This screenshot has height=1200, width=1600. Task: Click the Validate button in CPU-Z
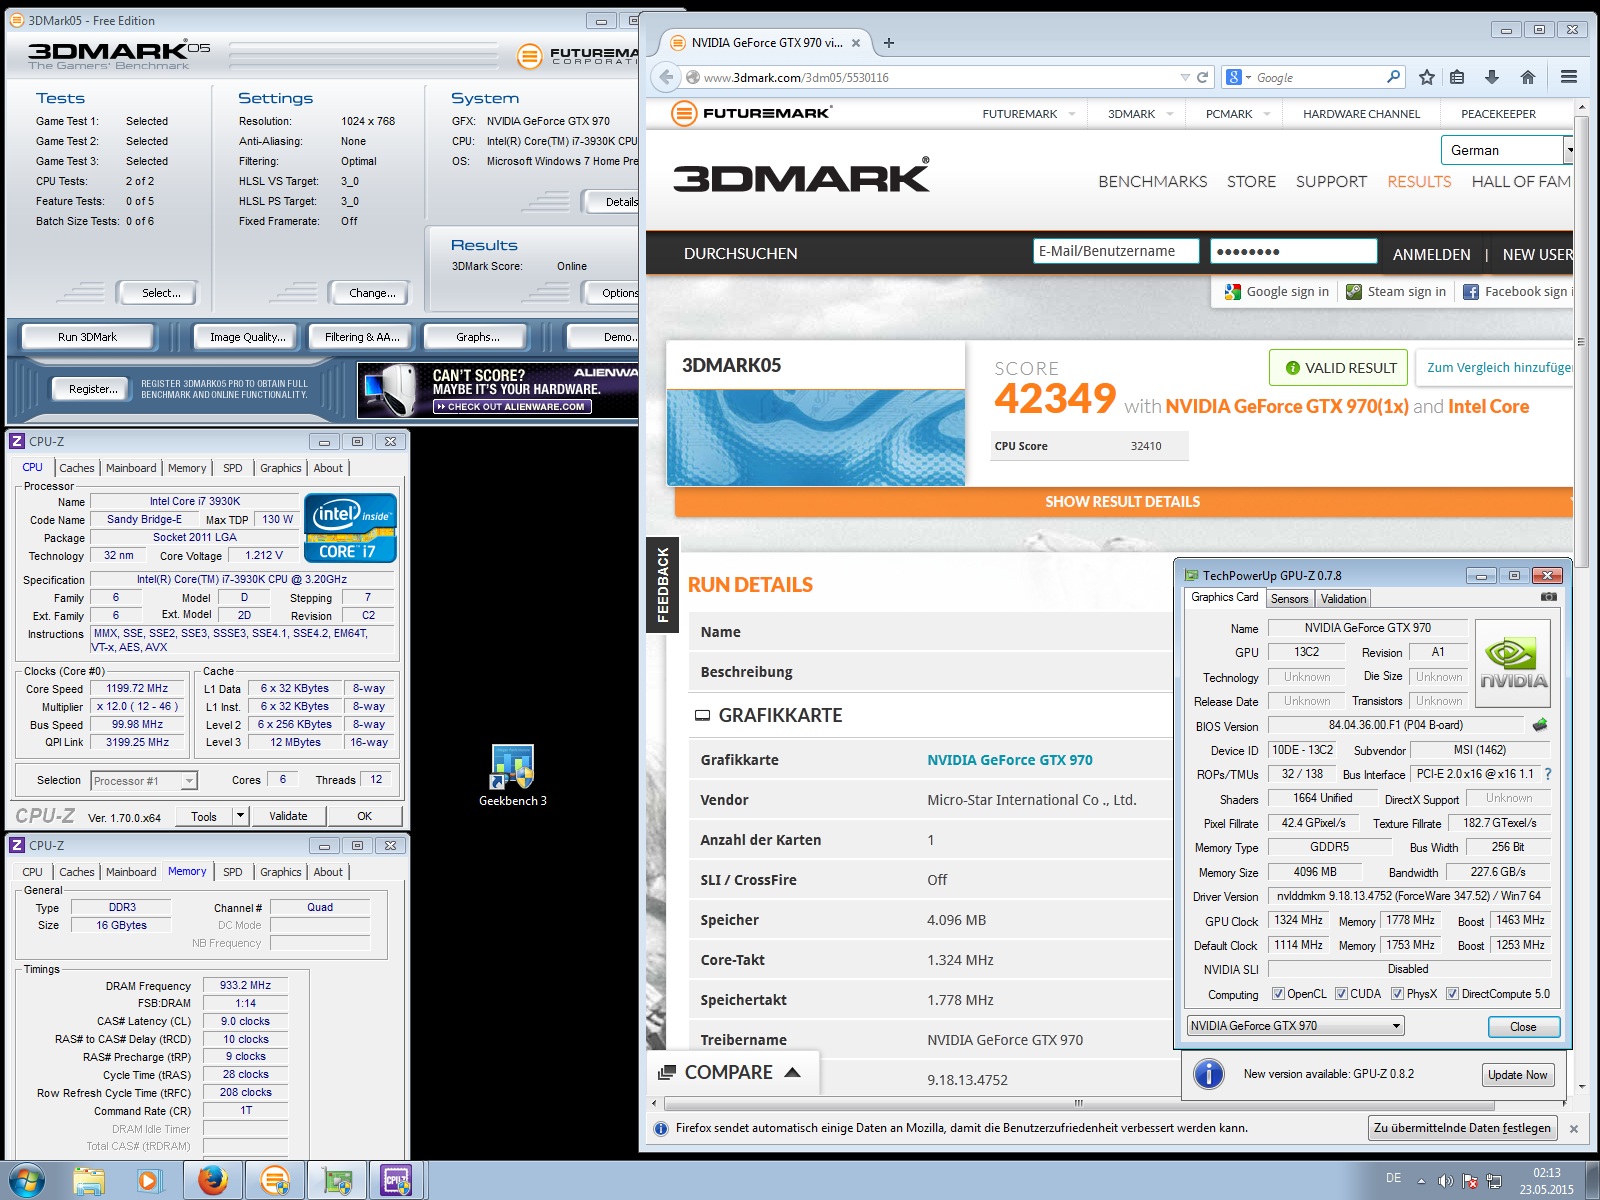click(288, 816)
